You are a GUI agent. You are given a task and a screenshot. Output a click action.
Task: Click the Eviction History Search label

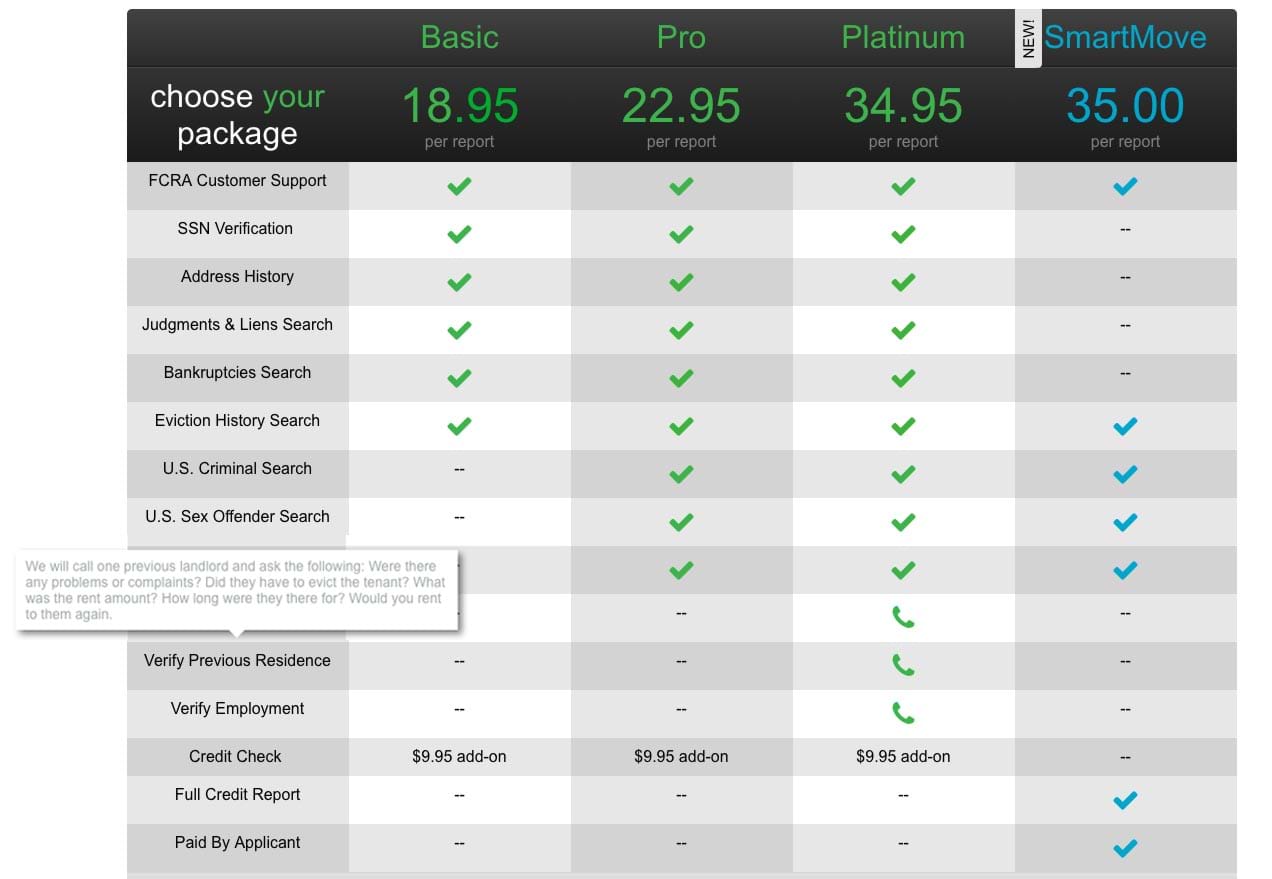(237, 420)
